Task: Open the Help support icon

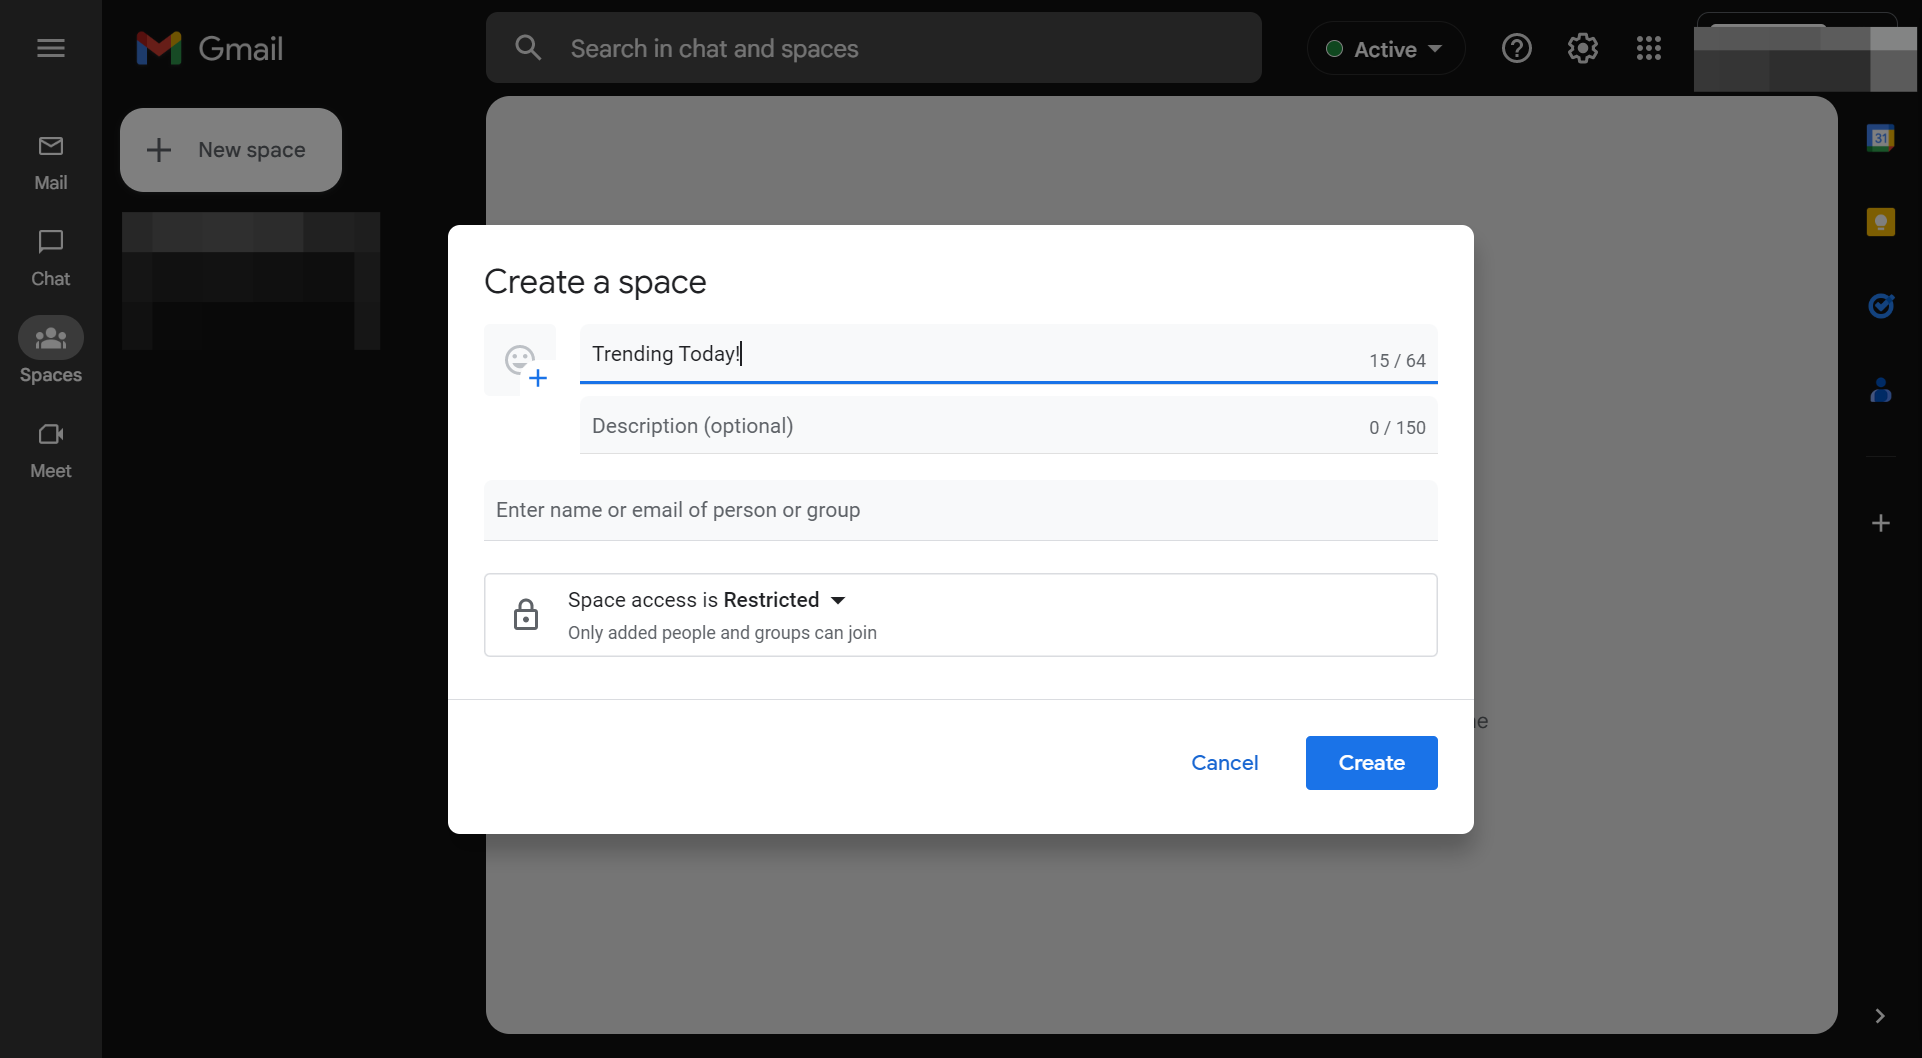Action: pos(1517,48)
